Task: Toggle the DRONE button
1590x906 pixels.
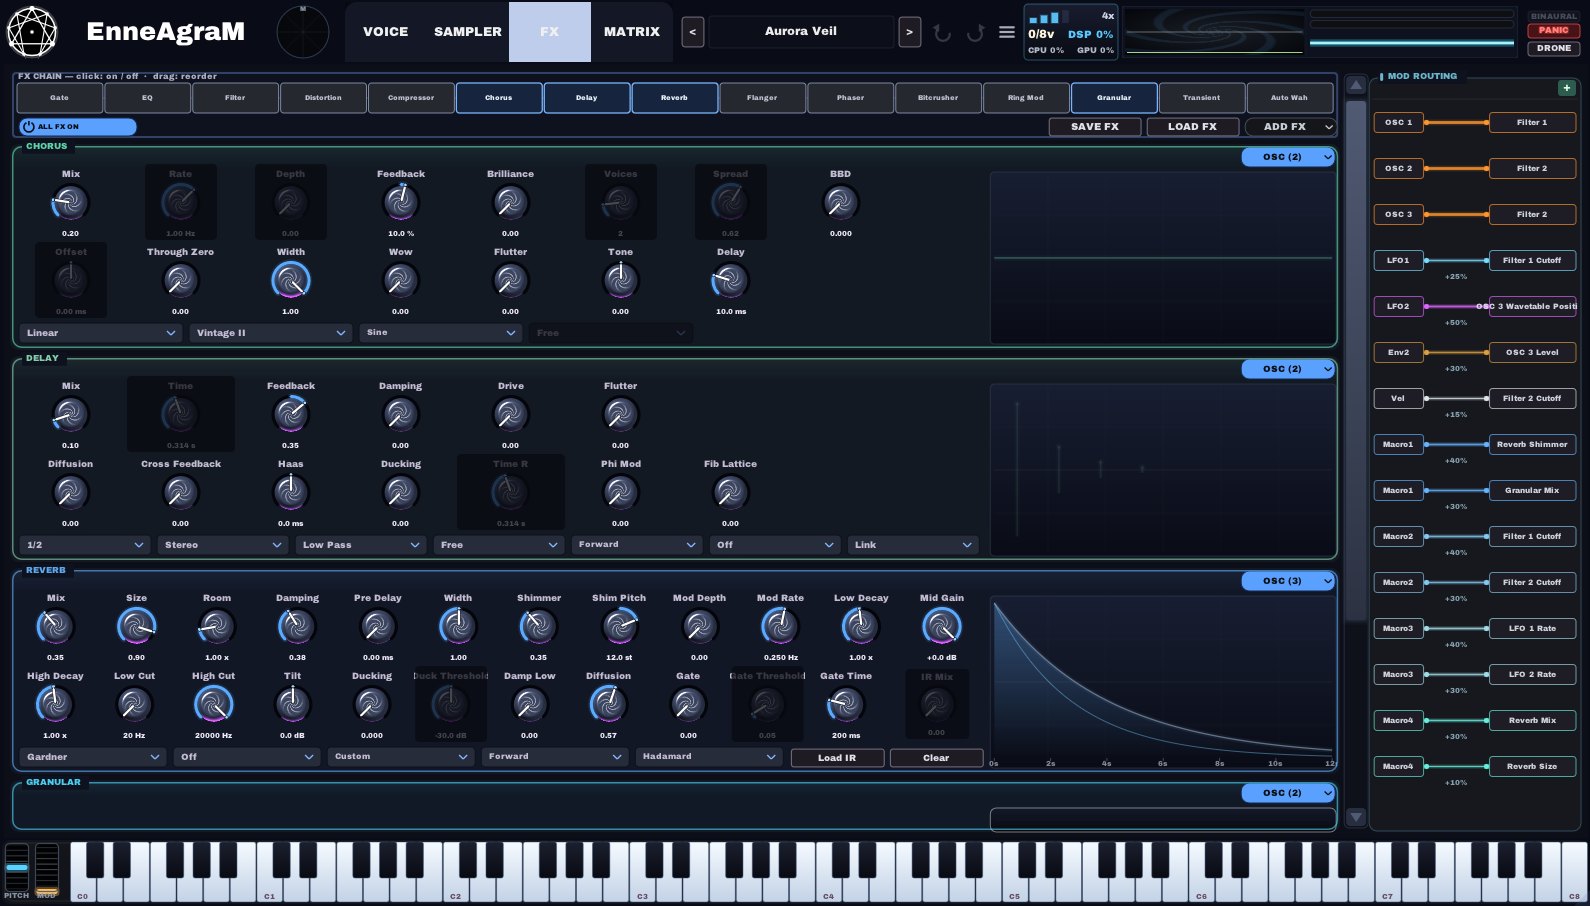Action: pos(1553,48)
